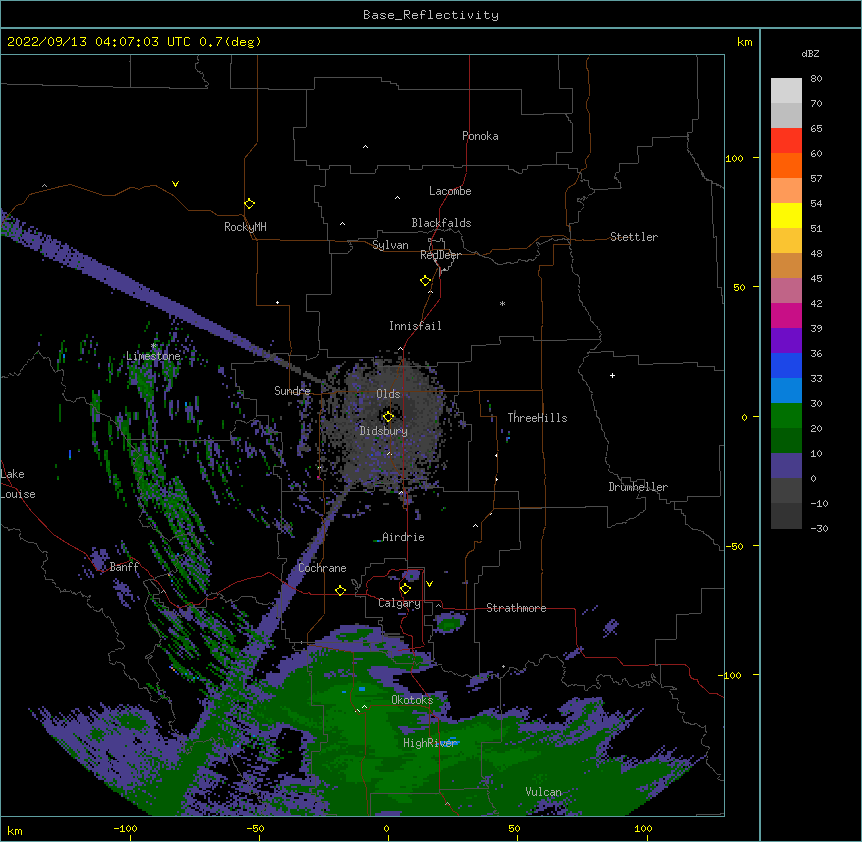Select the Drumheller label

(638, 487)
